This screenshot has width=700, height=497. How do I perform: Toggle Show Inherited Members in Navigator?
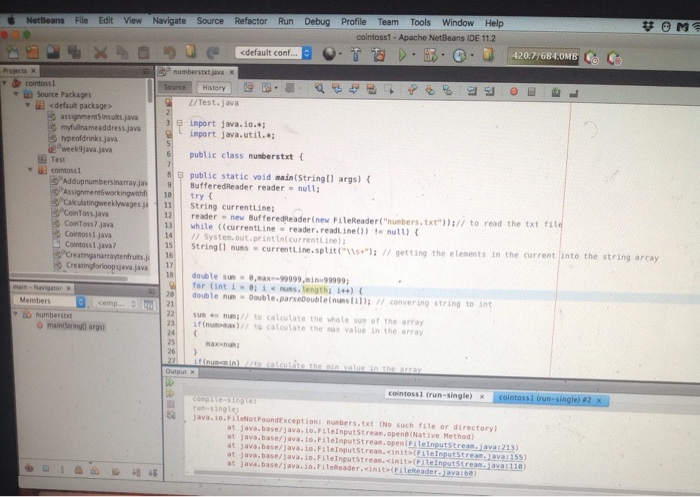pyautogui.click(x=29, y=468)
